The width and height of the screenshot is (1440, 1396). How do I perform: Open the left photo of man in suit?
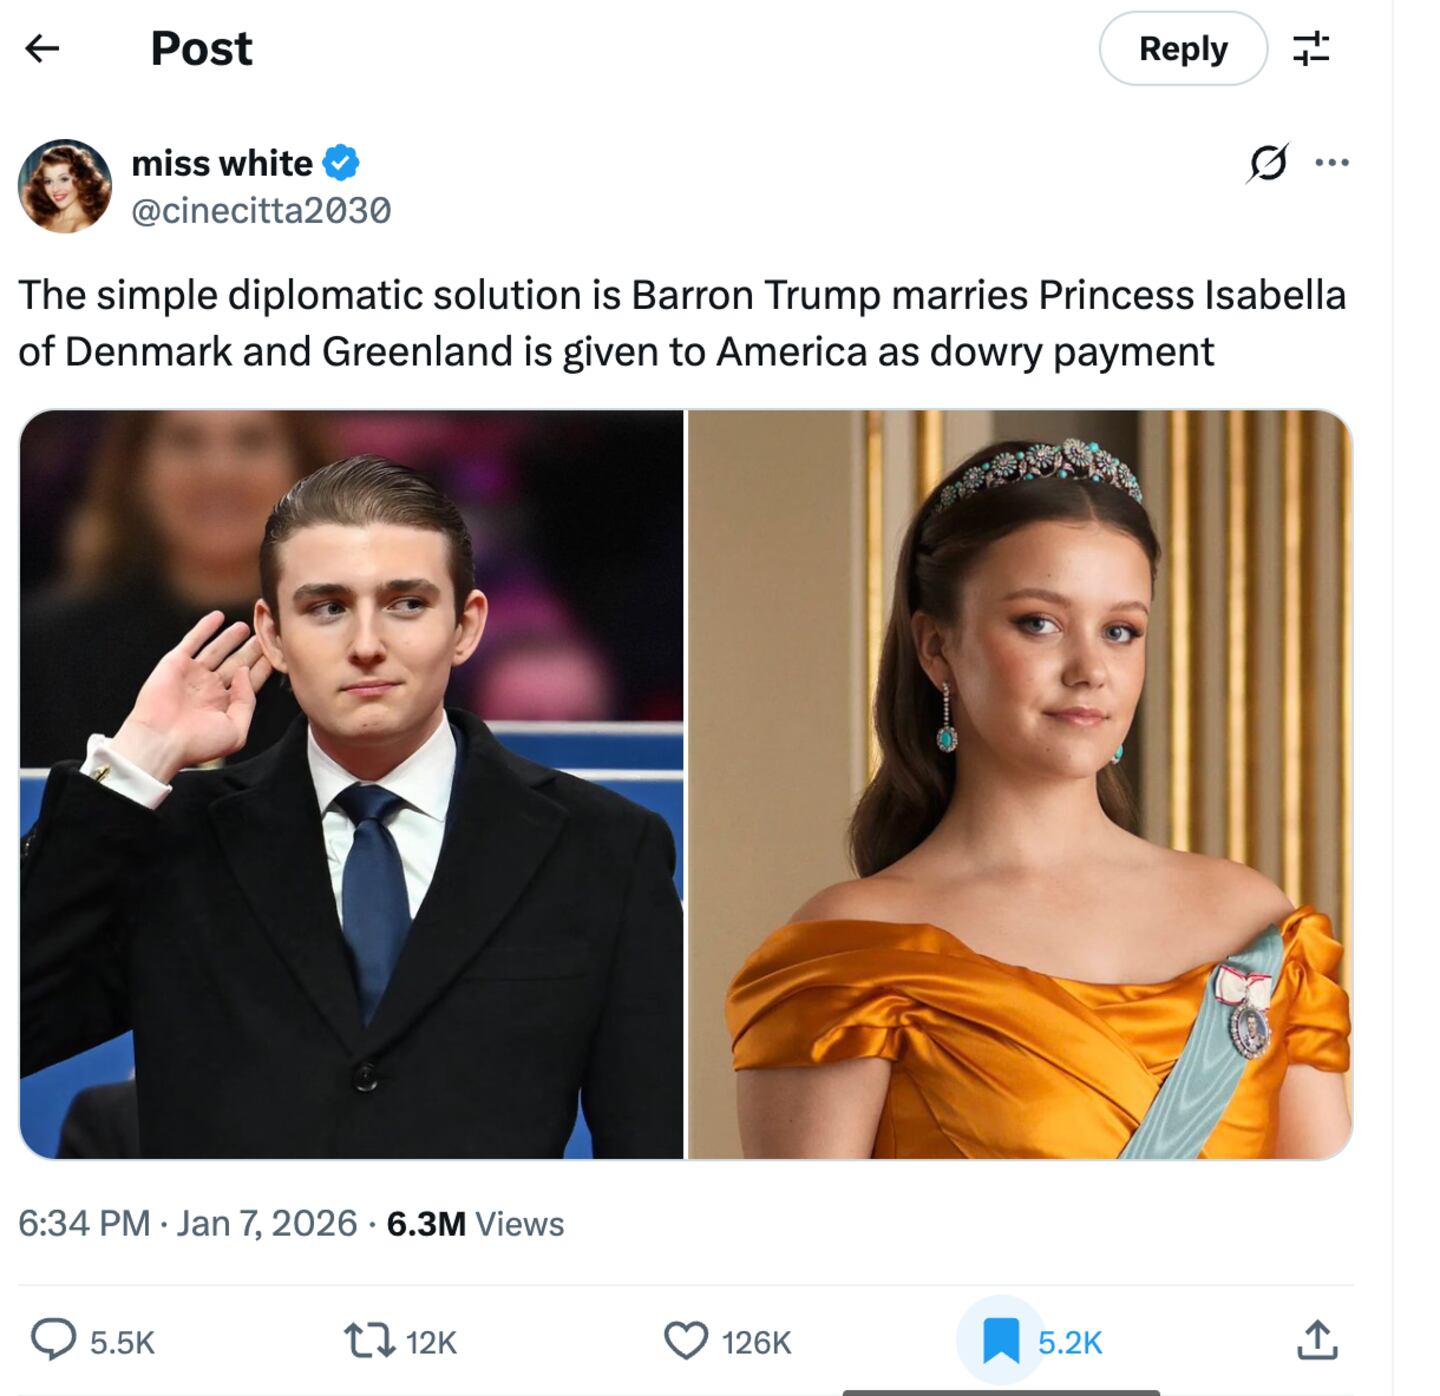(x=352, y=784)
